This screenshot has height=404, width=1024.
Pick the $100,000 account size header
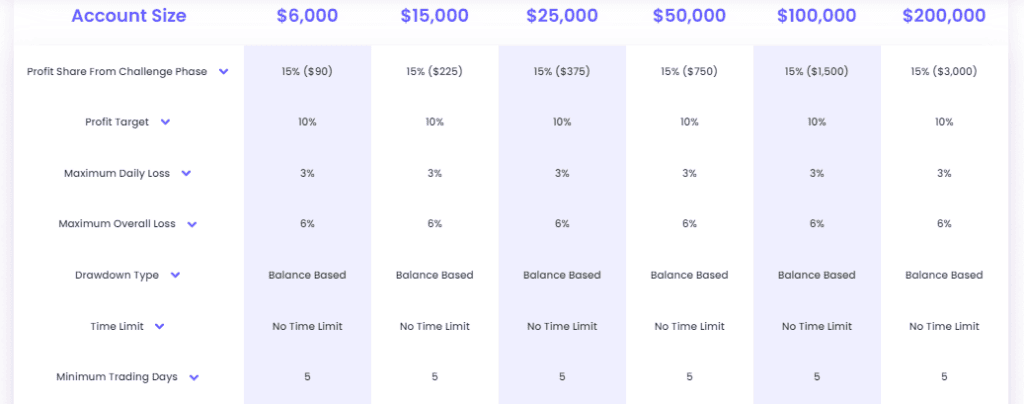click(x=816, y=16)
